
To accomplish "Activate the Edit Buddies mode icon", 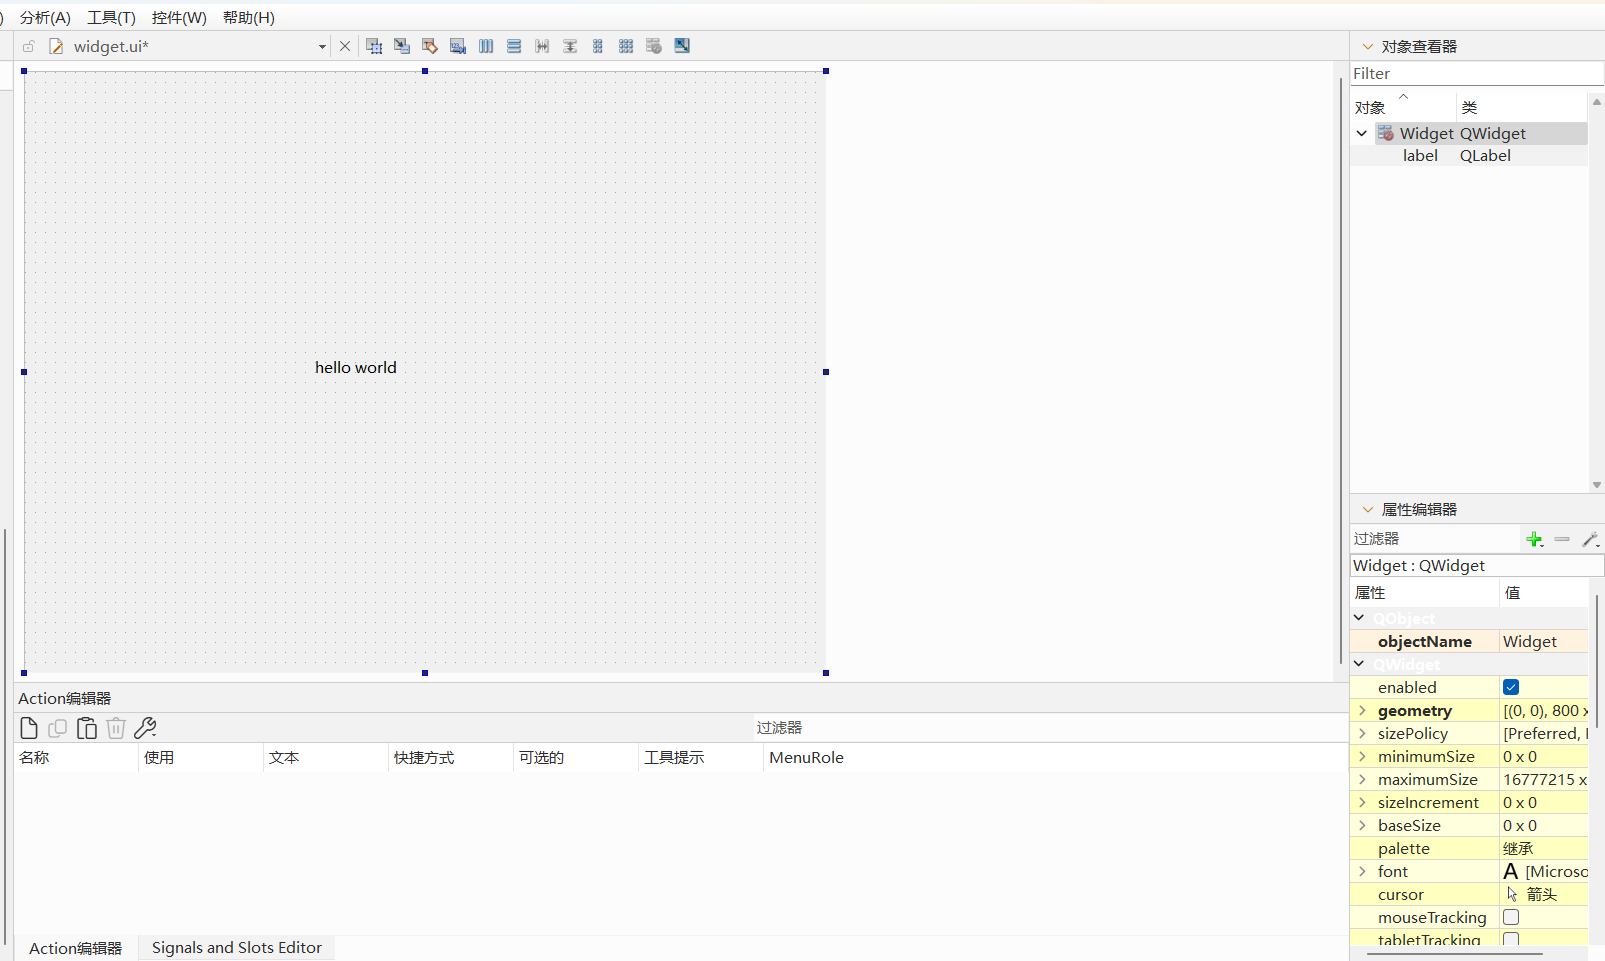I will [x=430, y=46].
